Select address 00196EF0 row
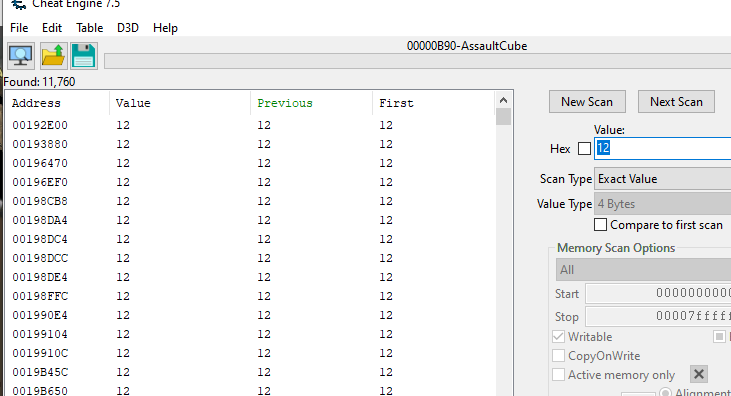 coord(250,182)
